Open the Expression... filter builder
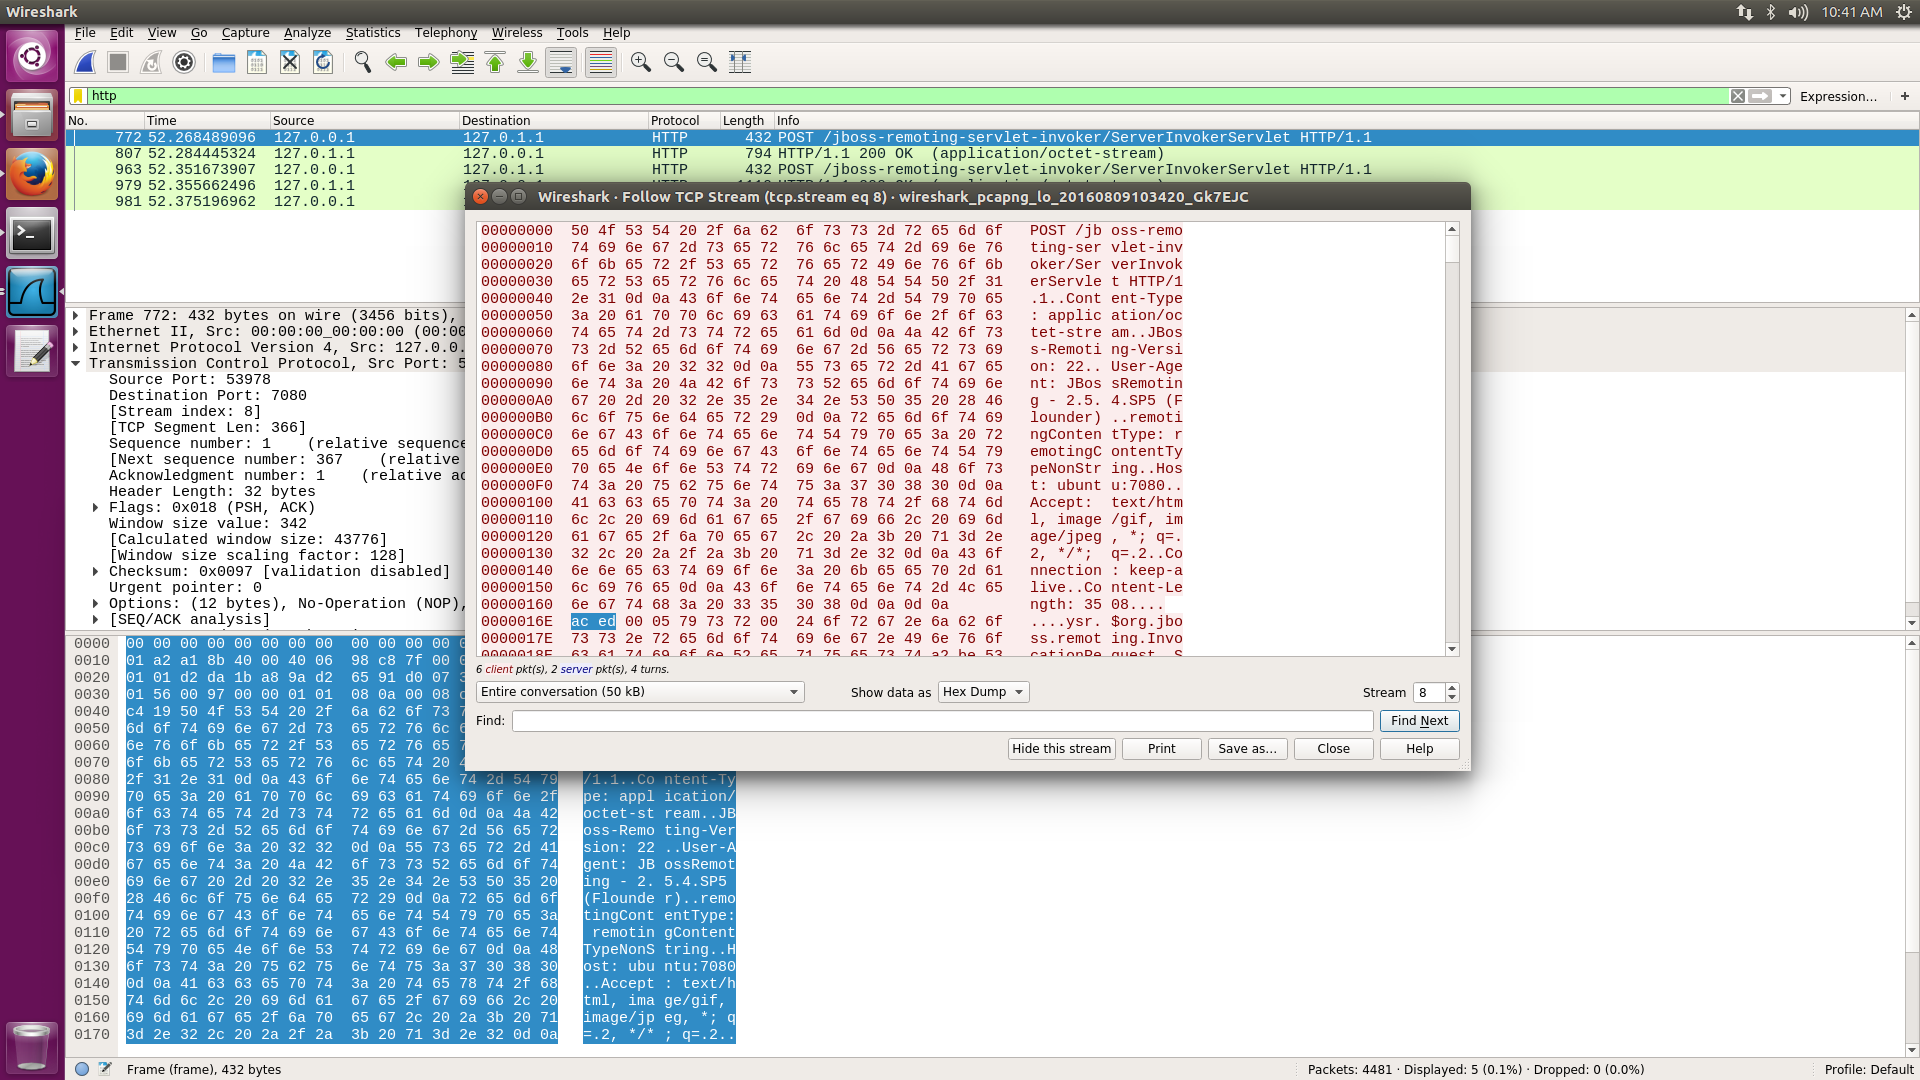This screenshot has height=1080, width=1920. tap(1838, 96)
